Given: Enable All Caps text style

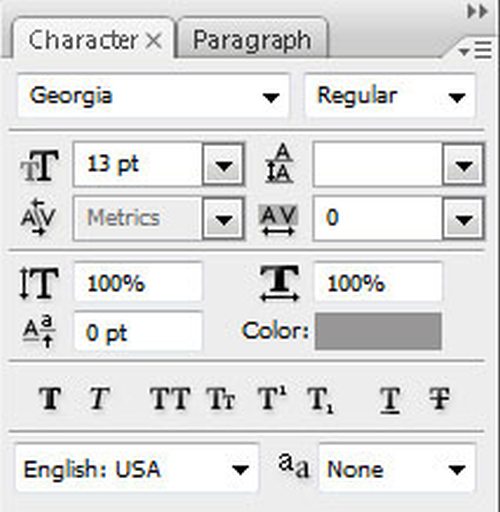Looking at the screenshot, I should 170,398.
